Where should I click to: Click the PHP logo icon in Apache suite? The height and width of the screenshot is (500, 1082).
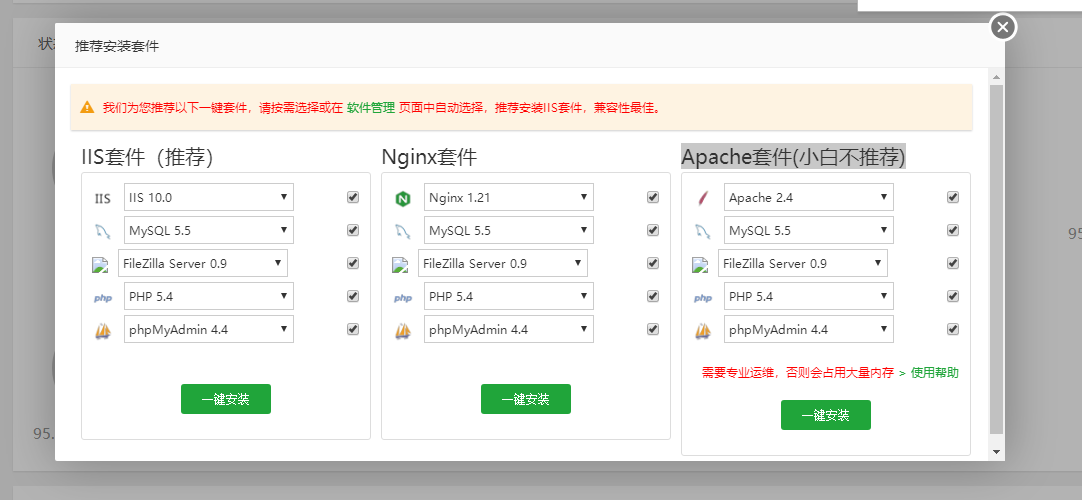702,298
